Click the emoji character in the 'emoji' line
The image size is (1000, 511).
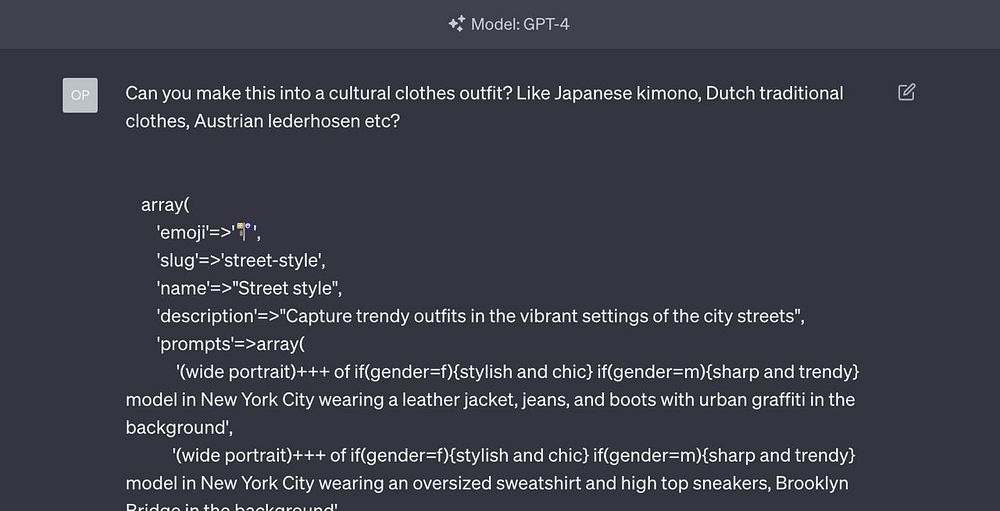click(244, 233)
